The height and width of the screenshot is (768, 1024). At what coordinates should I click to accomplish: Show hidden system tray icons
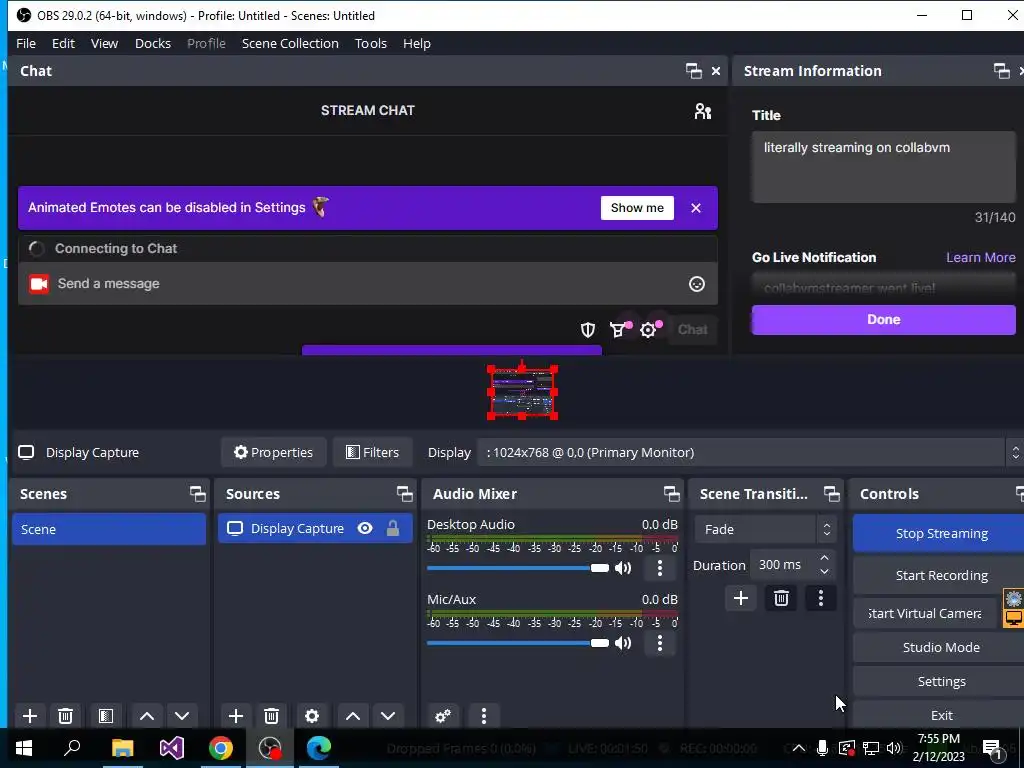(x=798, y=748)
